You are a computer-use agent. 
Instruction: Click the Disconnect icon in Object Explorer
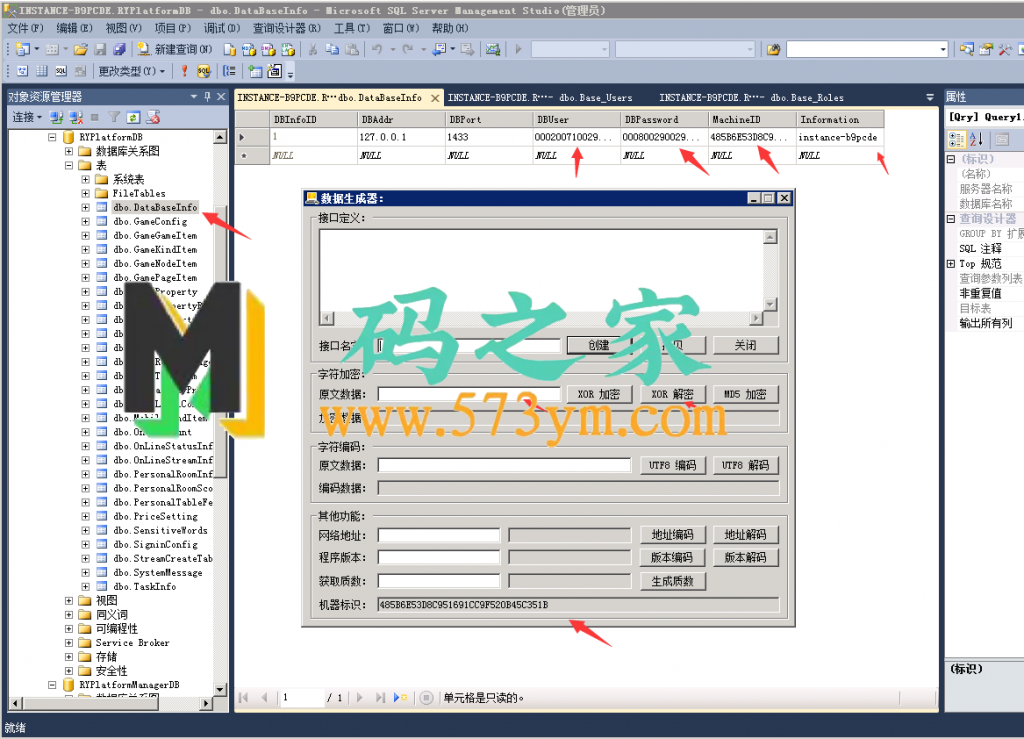coord(76,118)
